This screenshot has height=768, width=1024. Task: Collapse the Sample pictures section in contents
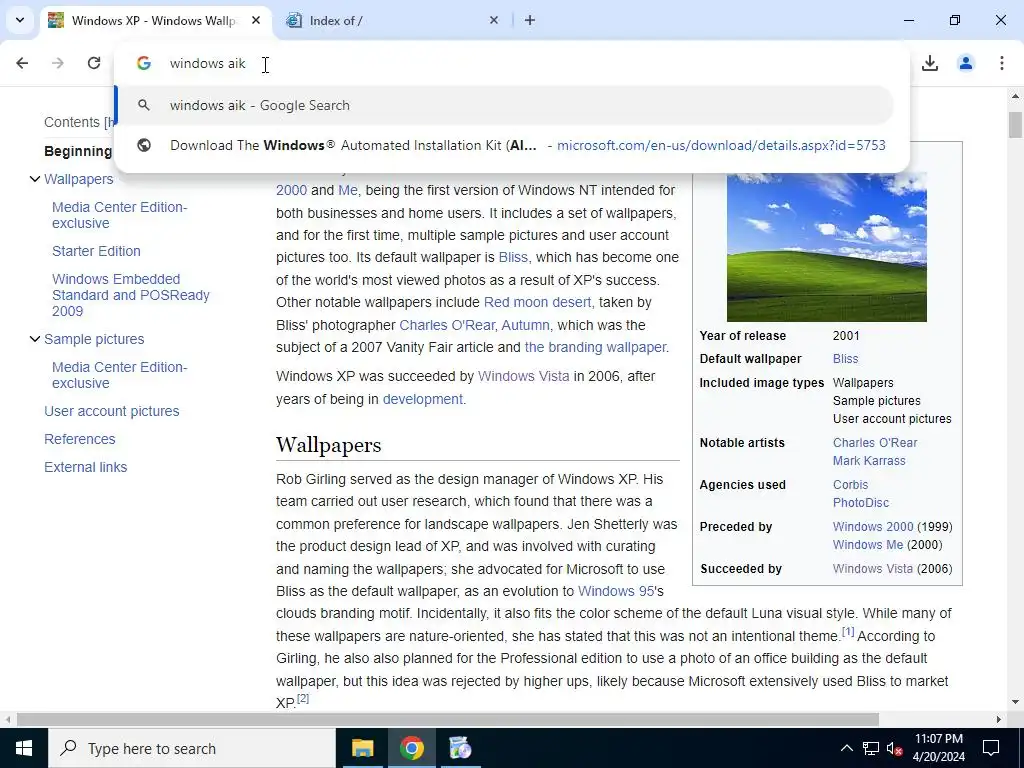[x=35, y=339]
